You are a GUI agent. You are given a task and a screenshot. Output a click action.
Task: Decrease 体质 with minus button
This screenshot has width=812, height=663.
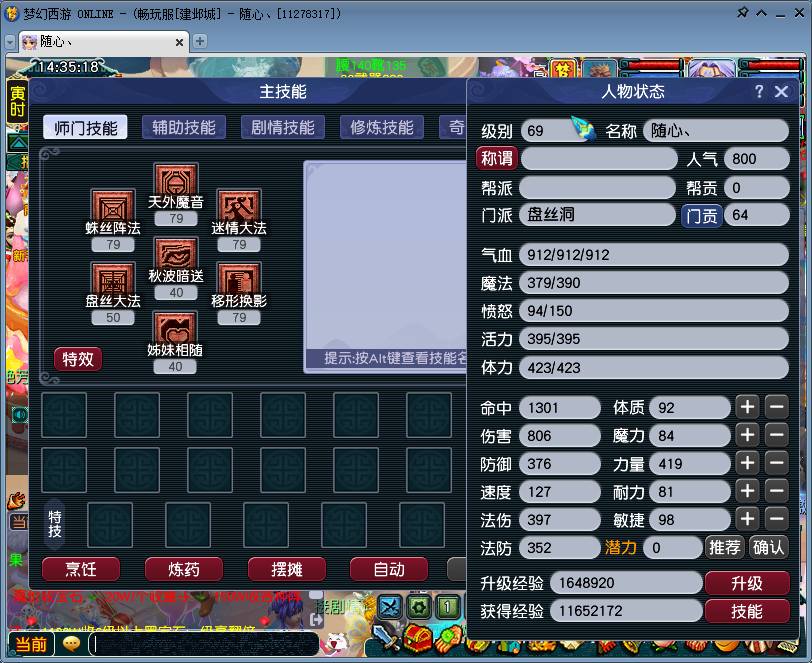(x=777, y=407)
